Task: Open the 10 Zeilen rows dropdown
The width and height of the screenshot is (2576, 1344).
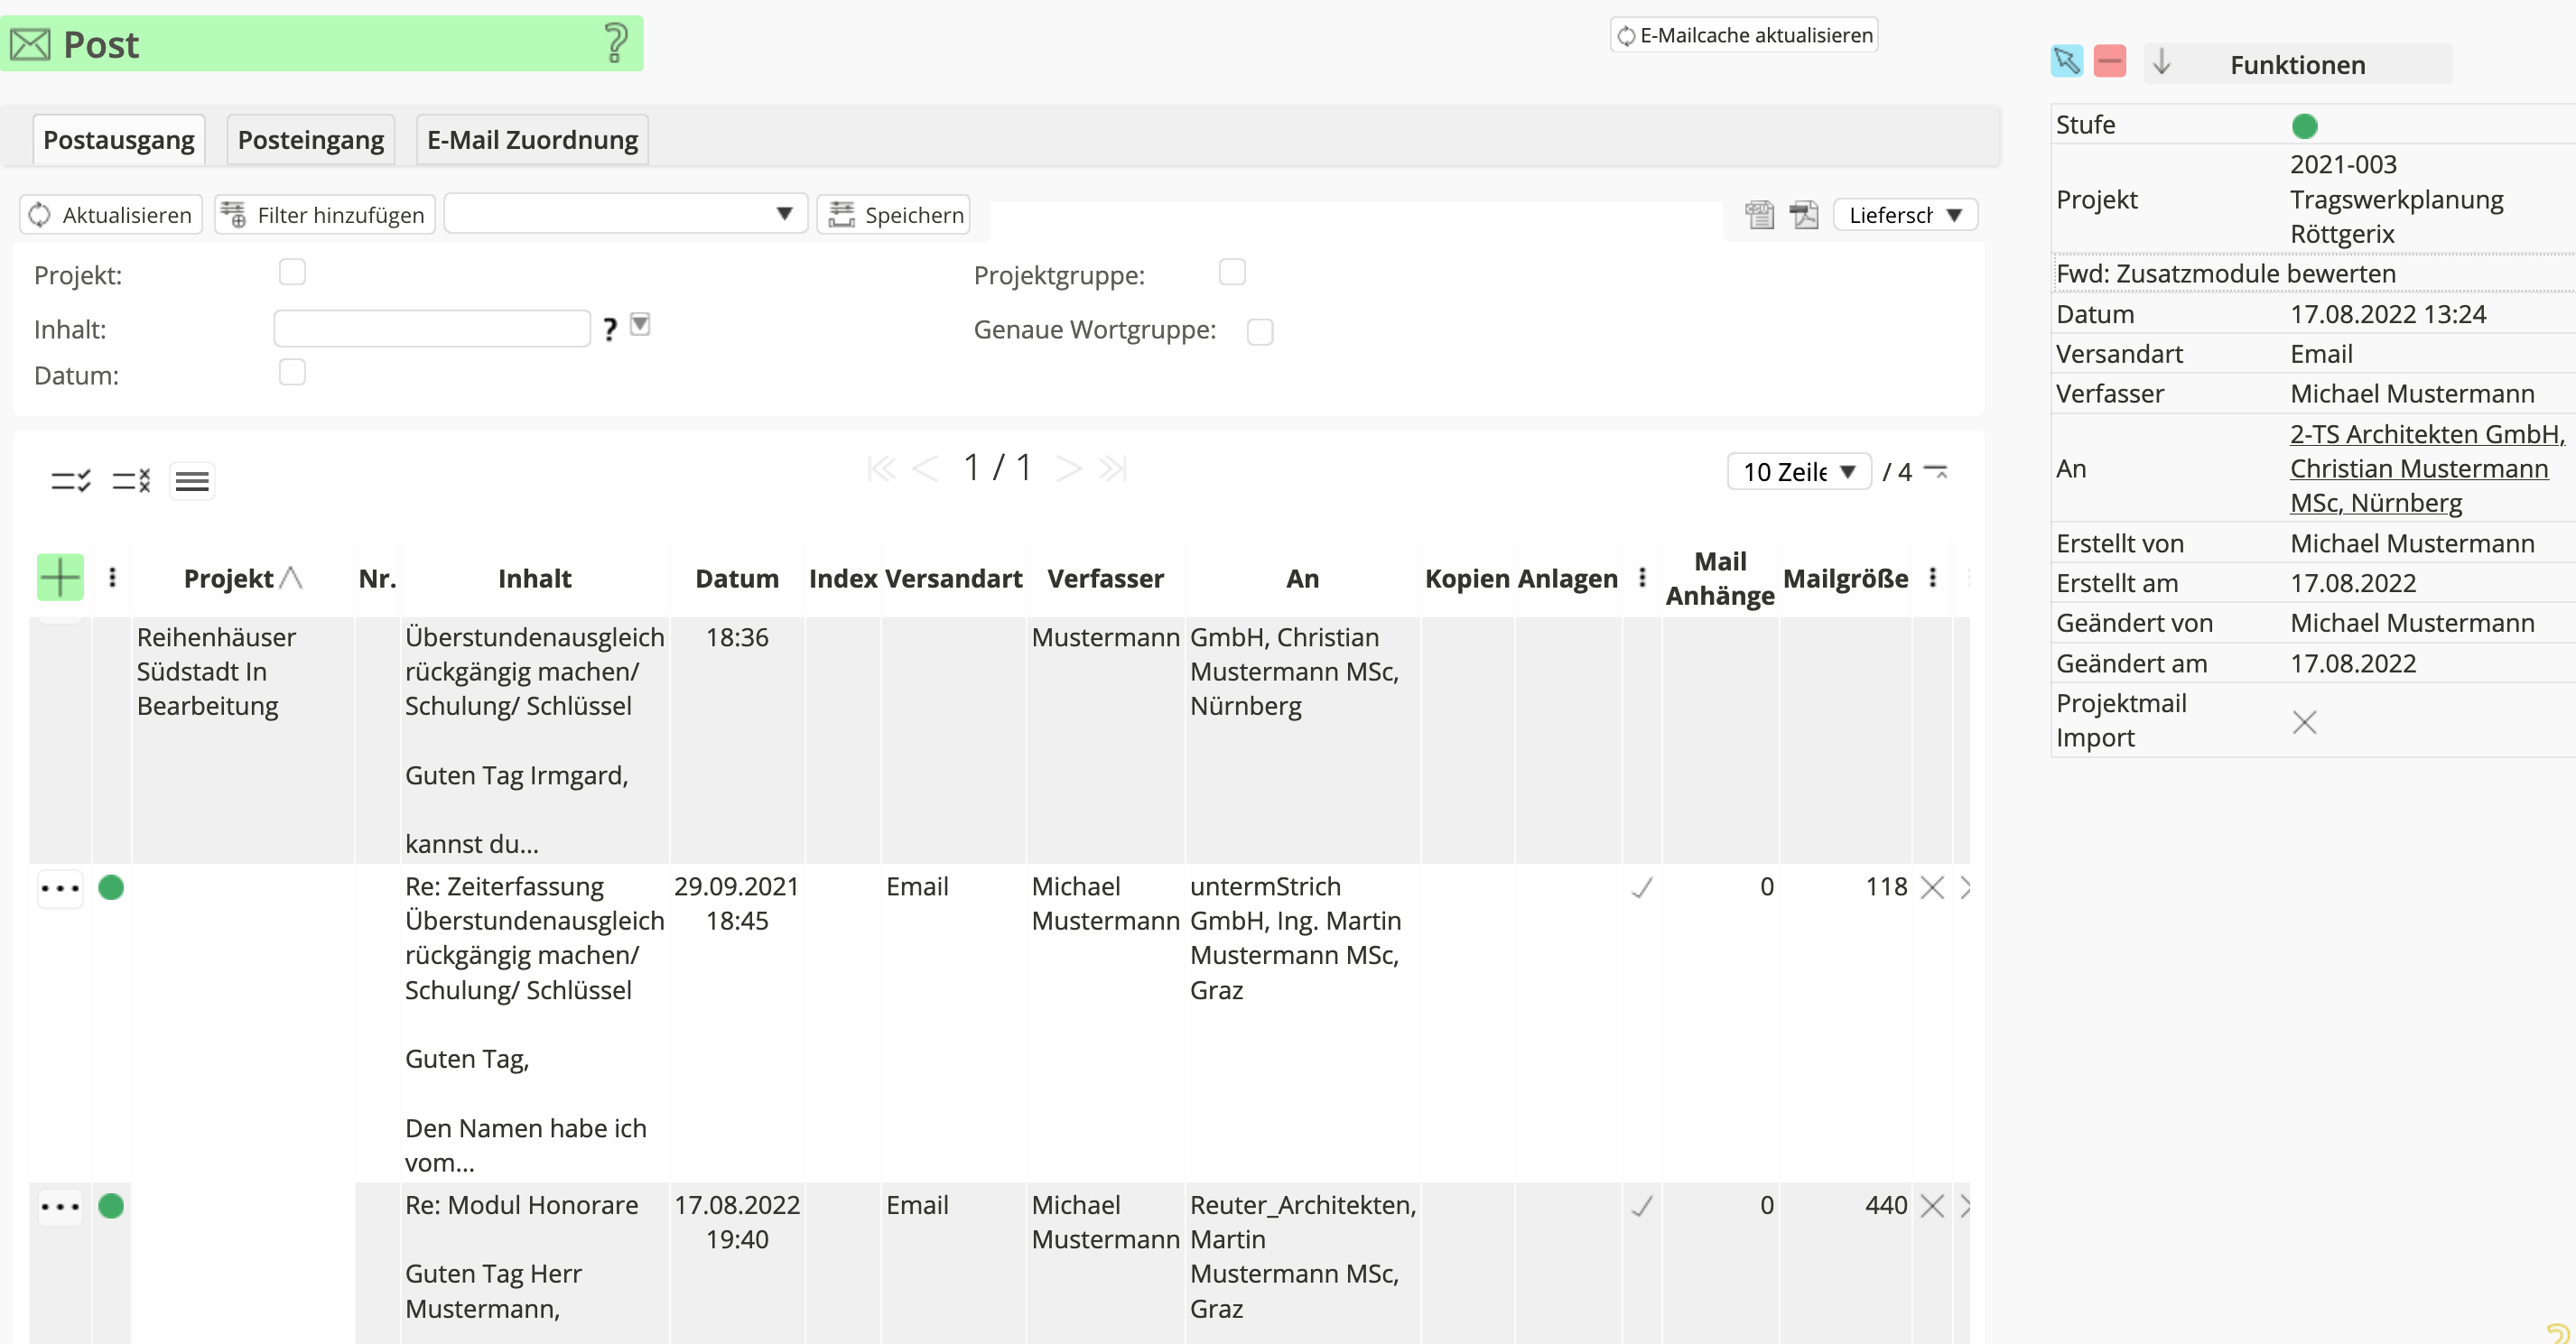Action: tap(1798, 472)
